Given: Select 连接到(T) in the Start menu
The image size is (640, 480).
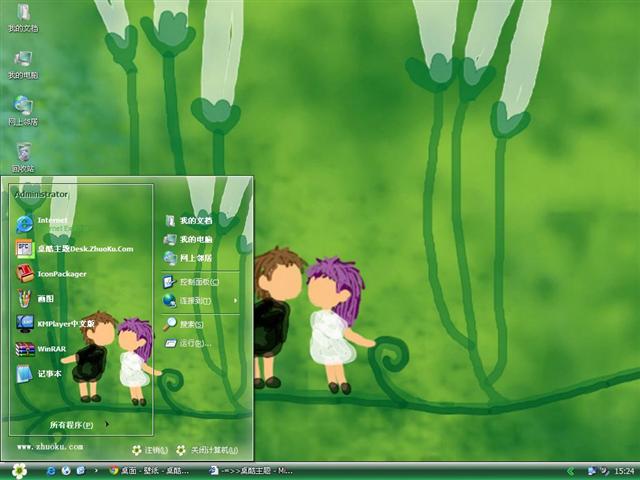Looking at the screenshot, I should 187,301.
